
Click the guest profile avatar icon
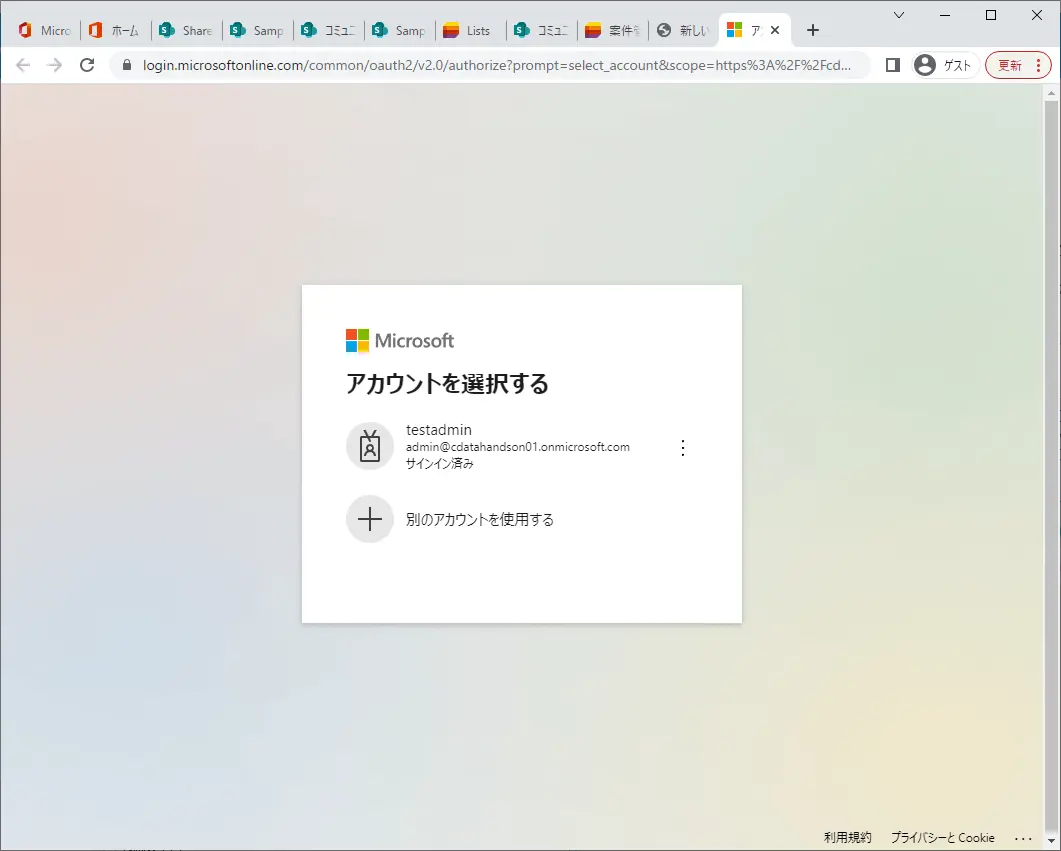[924, 65]
